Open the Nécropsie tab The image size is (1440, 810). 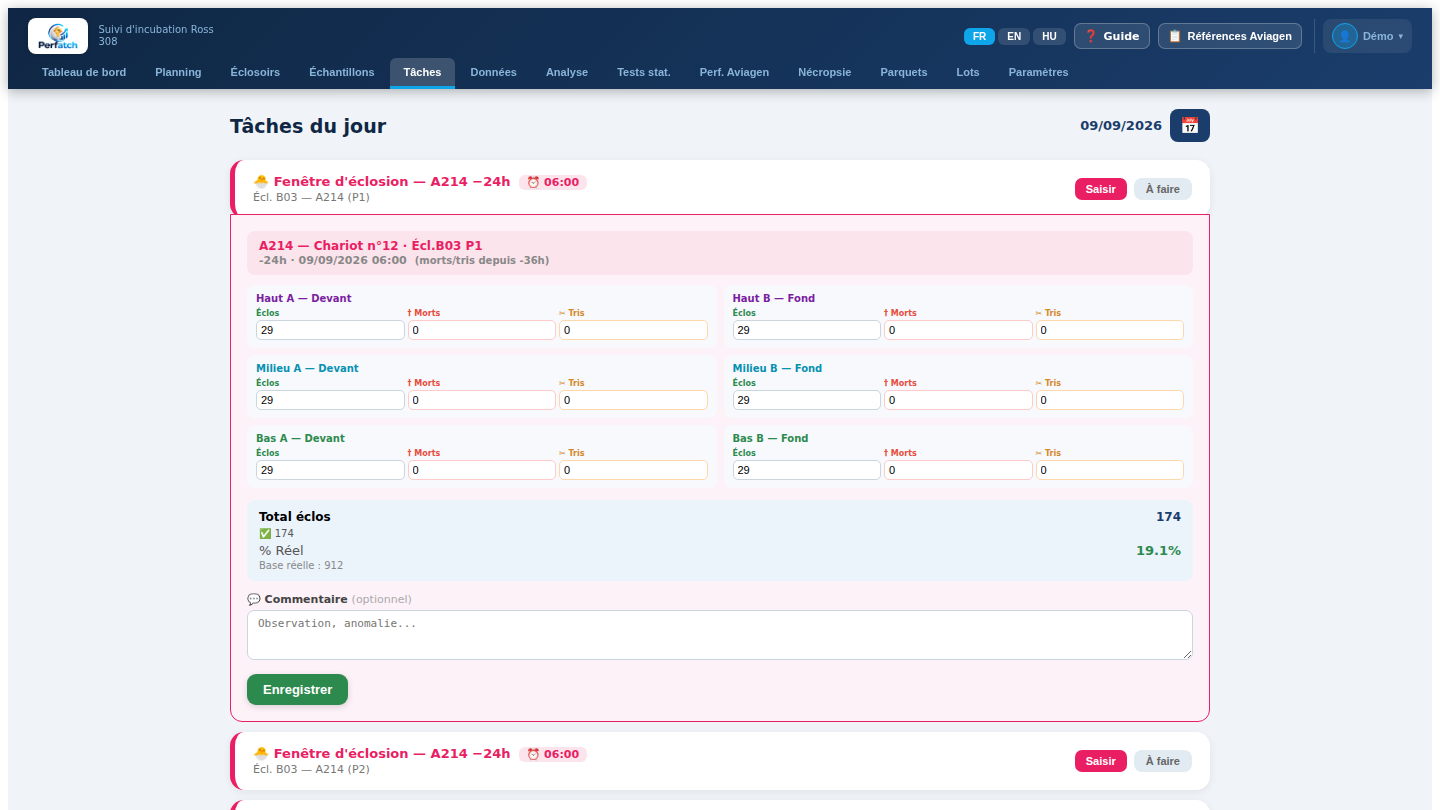[x=825, y=72]
